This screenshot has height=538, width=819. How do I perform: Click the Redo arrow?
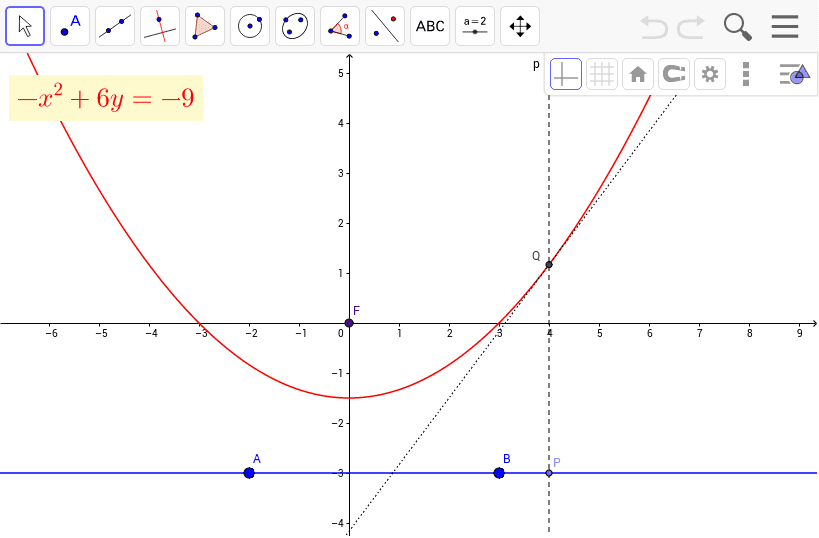[691, 27]
